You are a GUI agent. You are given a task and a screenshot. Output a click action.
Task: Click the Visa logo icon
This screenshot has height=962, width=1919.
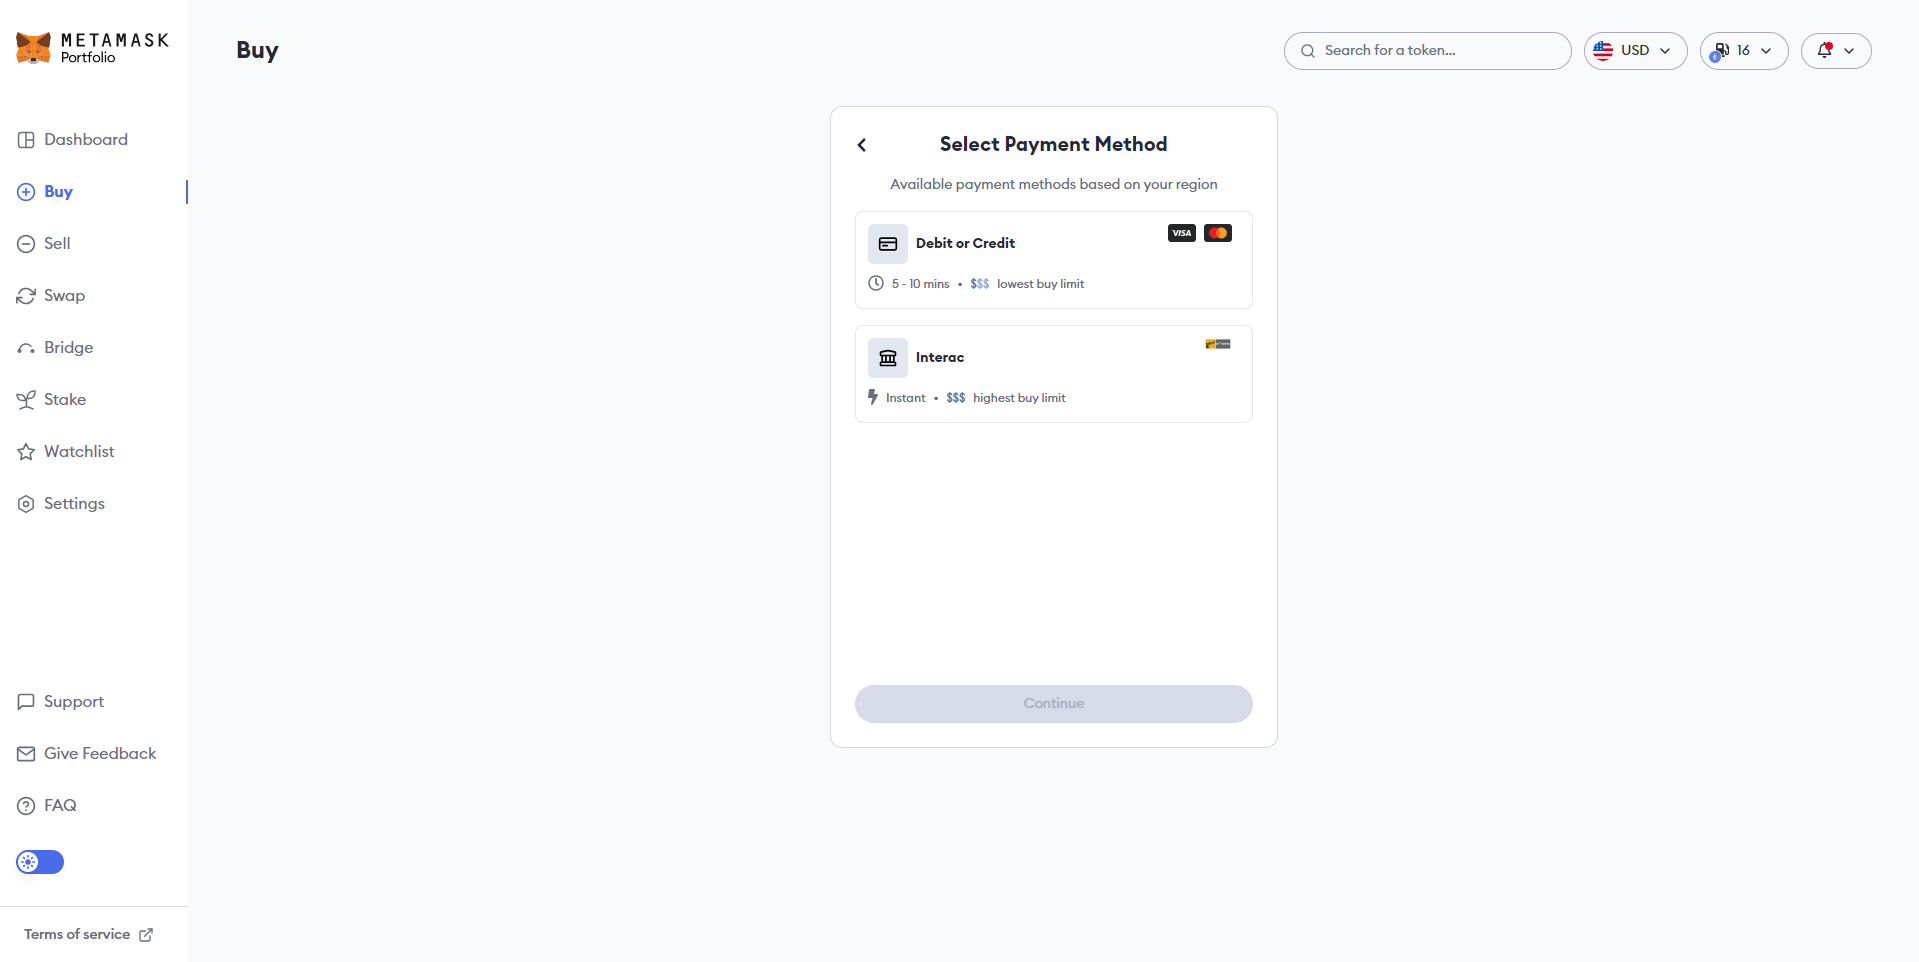[x=1182, y=233]
